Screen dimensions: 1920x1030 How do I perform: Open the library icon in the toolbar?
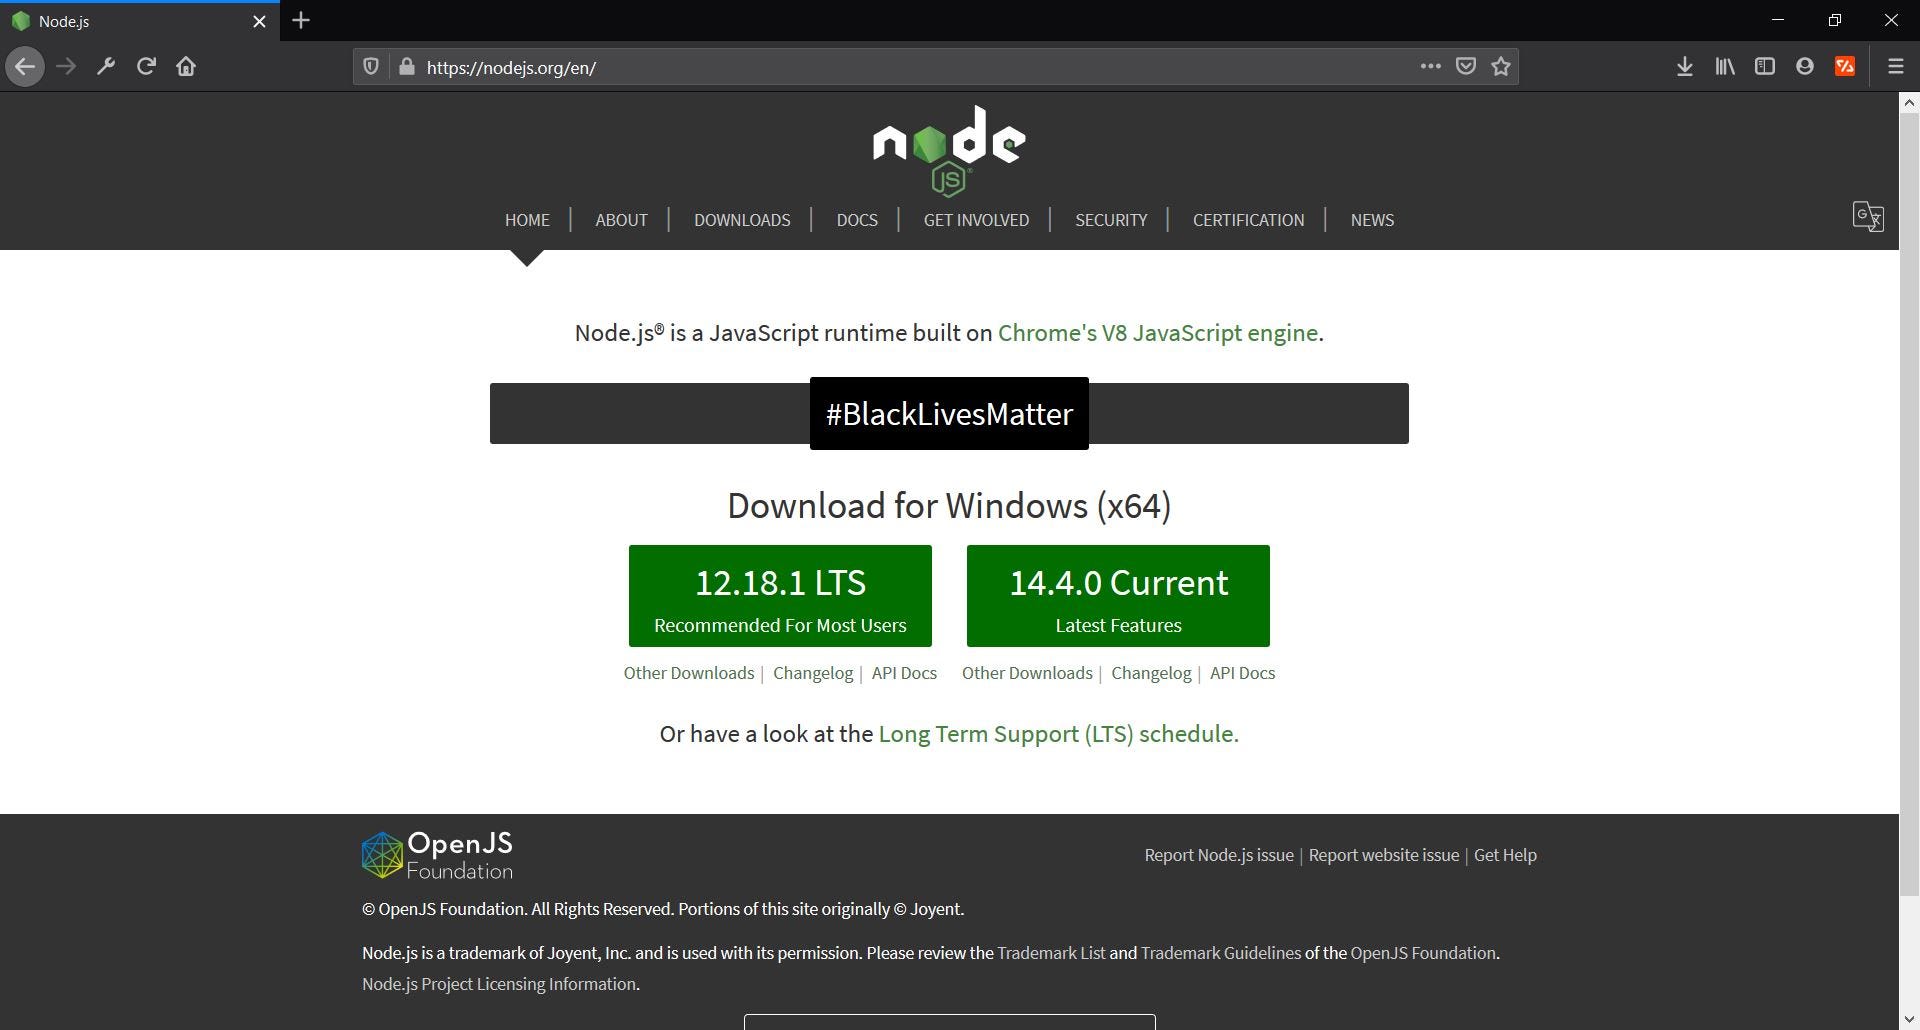[x=1724, y=66]
